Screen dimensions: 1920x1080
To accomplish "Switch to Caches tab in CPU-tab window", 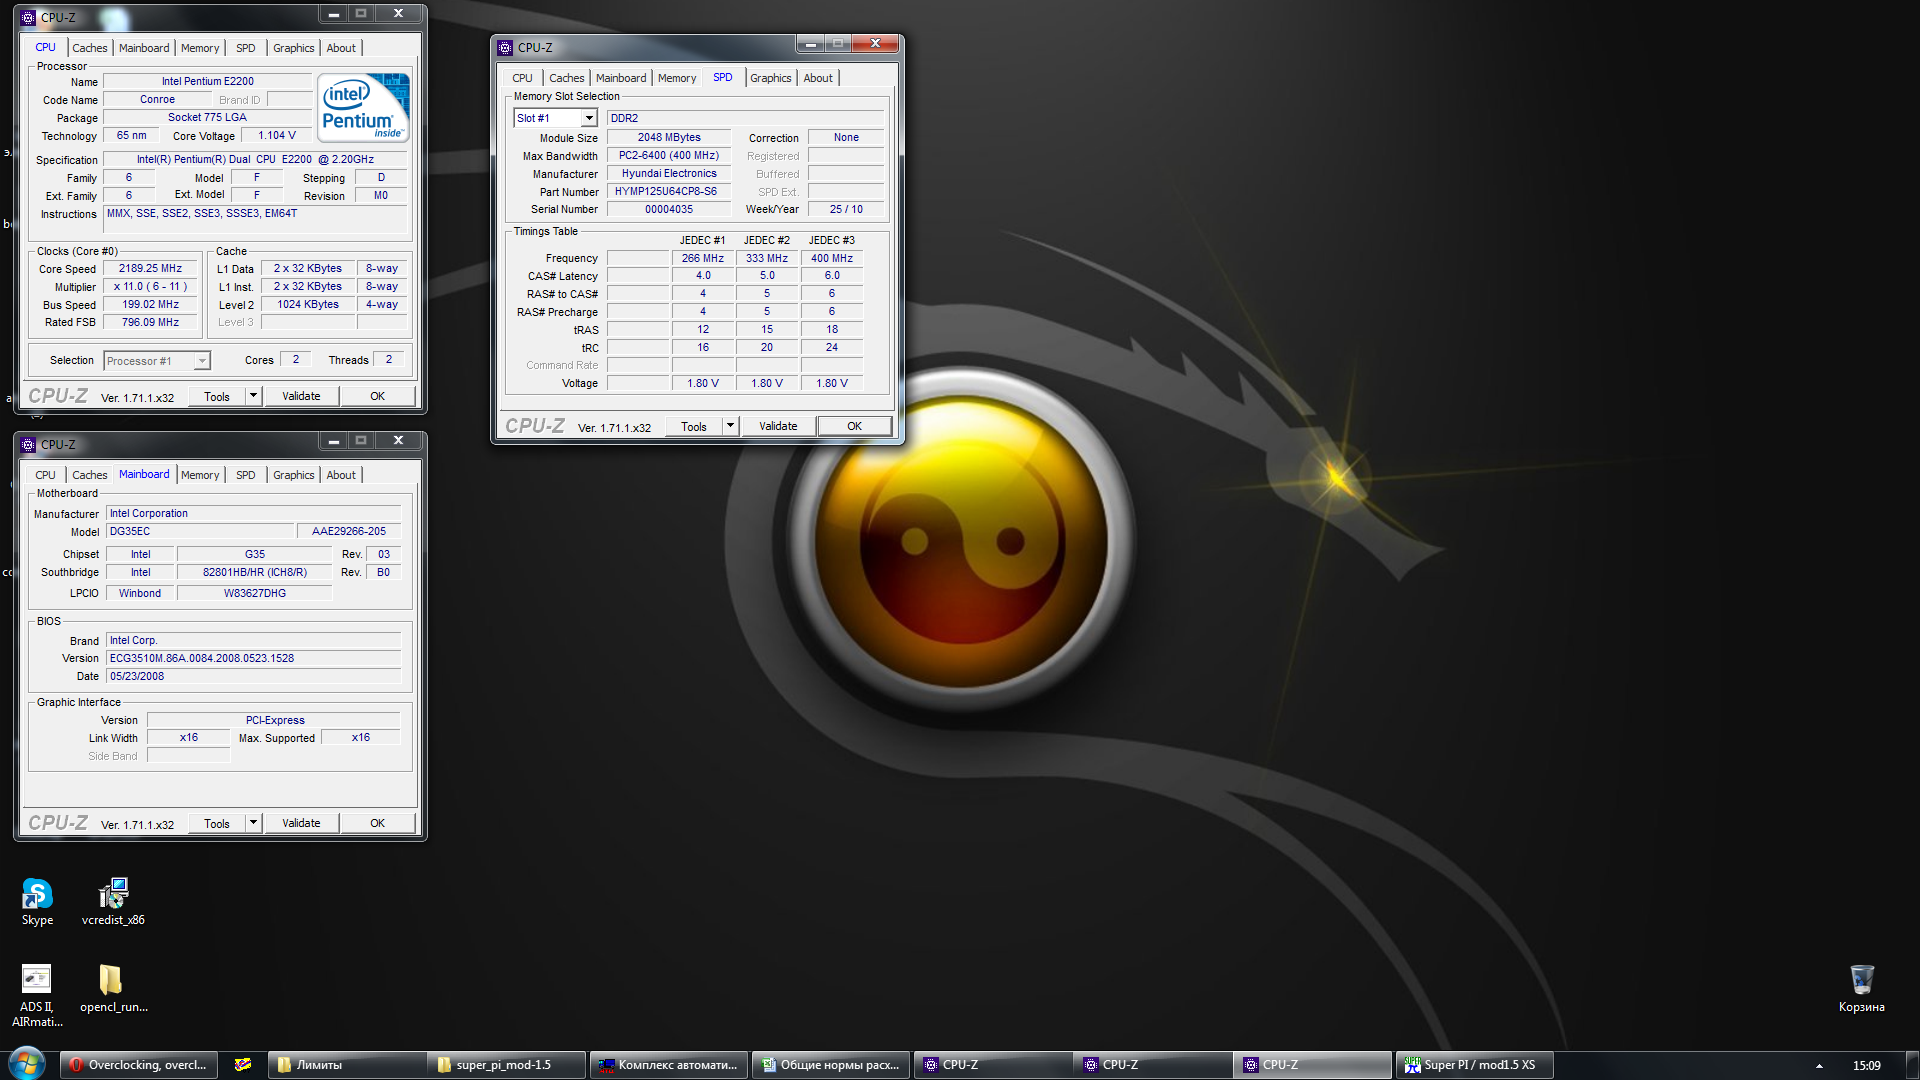I will [x=89, y=48].
